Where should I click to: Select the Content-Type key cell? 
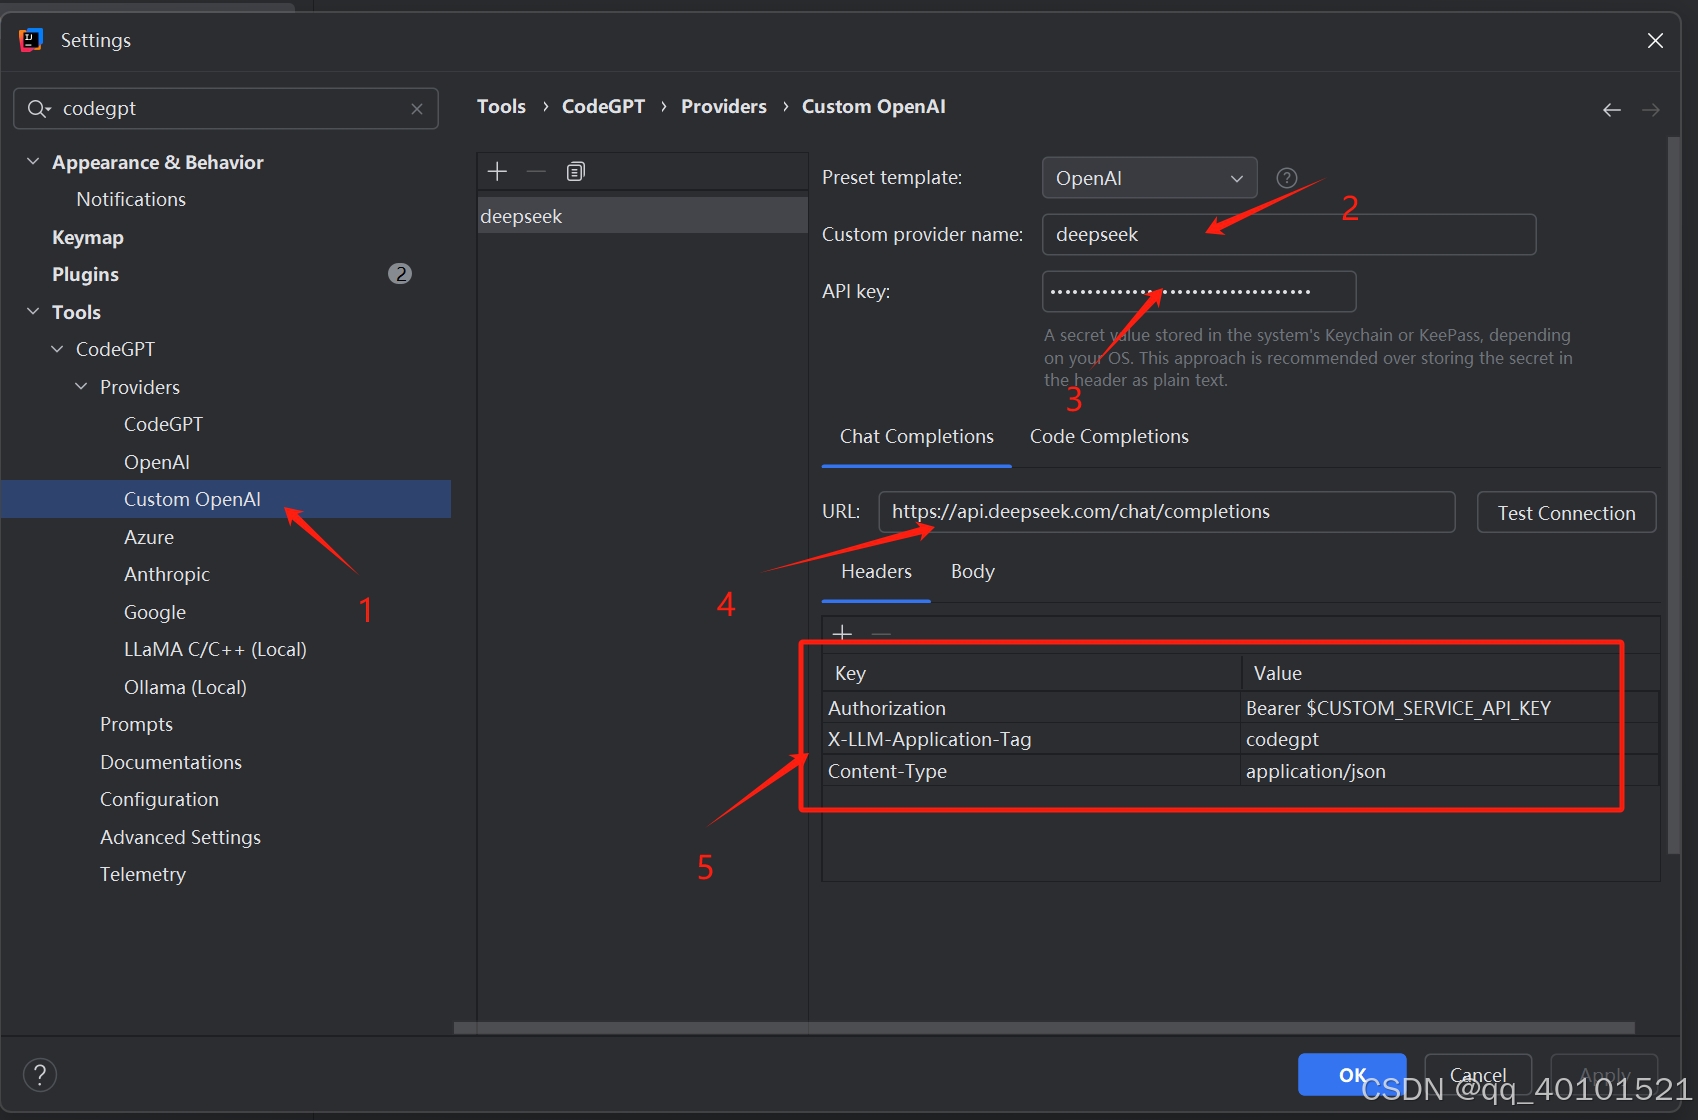(x=1031, y=771)
